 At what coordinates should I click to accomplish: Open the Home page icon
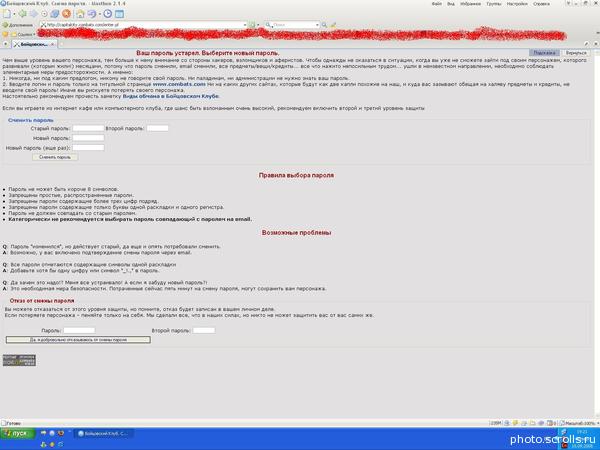(80, 14)
